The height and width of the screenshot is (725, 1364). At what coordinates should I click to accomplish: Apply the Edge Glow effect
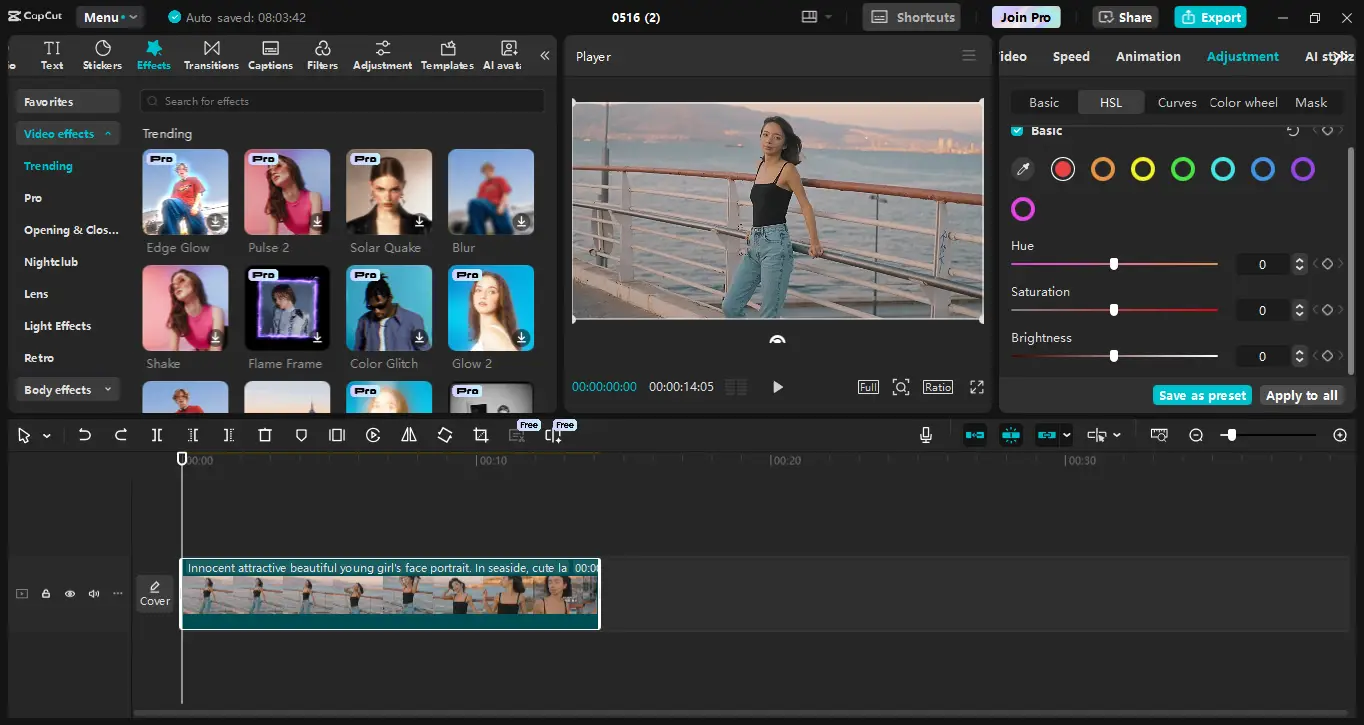click(x=184, y=191)
